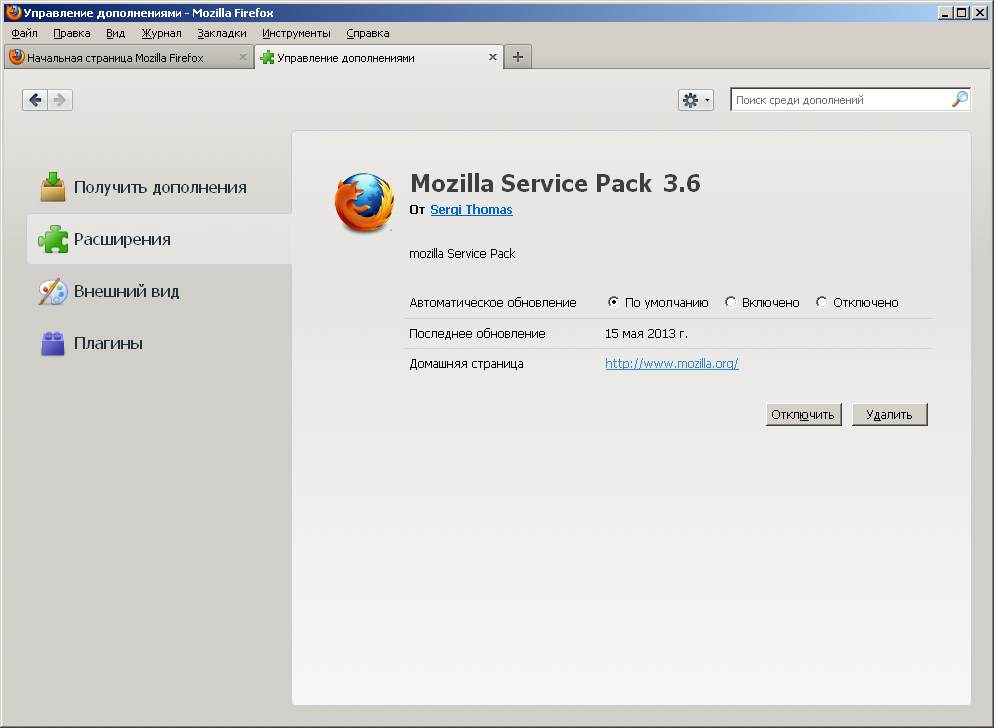Click the Отключить button

coord(803,415)
